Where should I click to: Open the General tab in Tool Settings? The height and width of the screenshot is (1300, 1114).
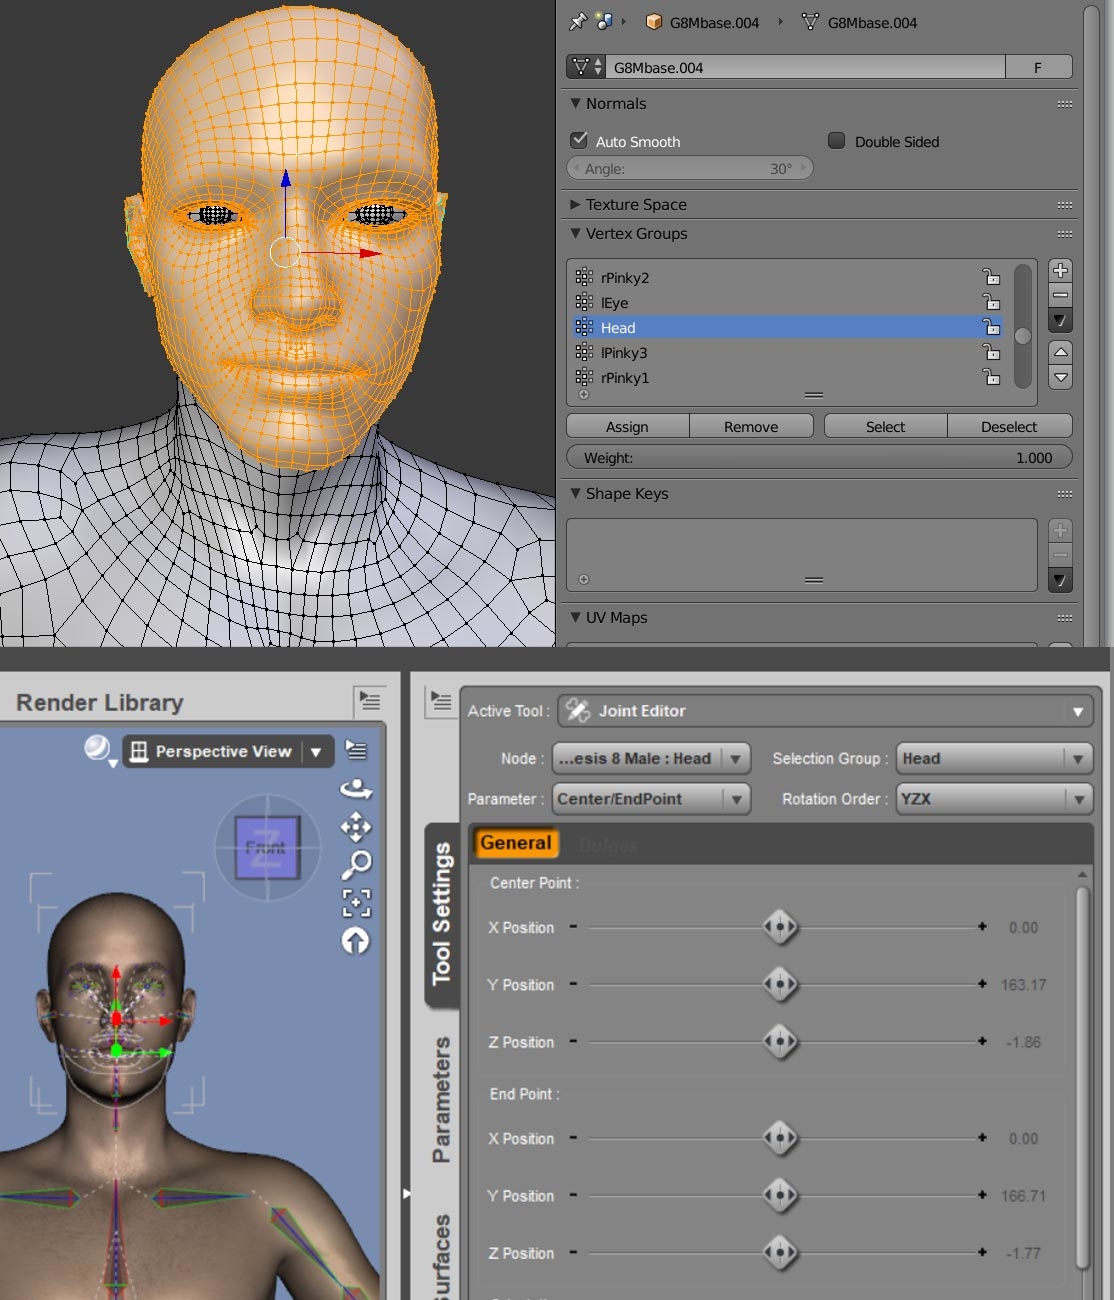[515, 843]
